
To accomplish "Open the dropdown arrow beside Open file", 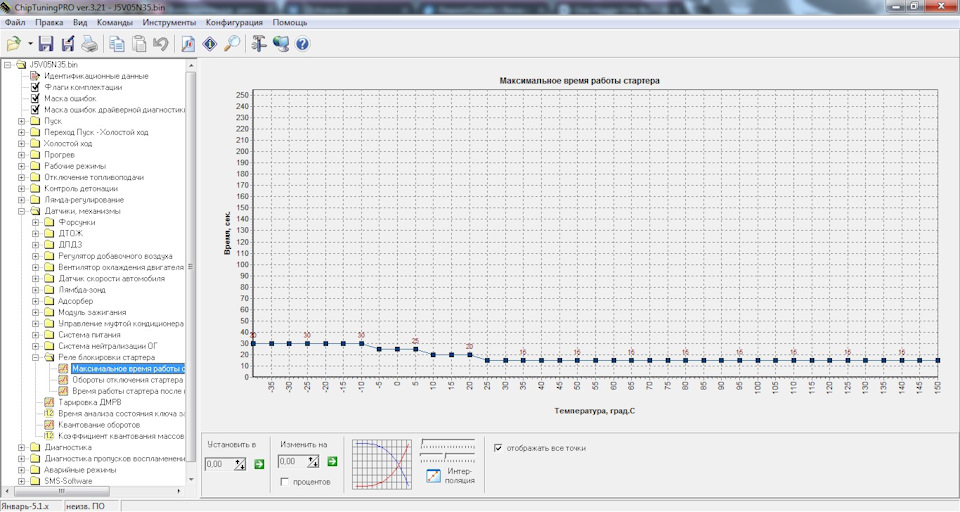I will click(x=30, y=44).
